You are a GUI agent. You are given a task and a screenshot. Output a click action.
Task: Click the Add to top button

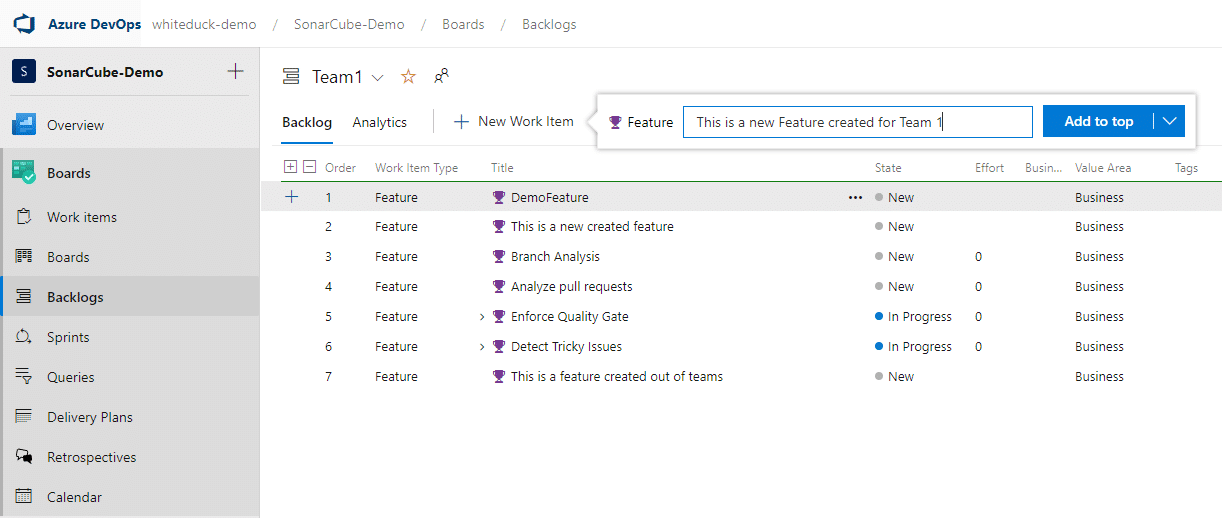(1098, 121)
